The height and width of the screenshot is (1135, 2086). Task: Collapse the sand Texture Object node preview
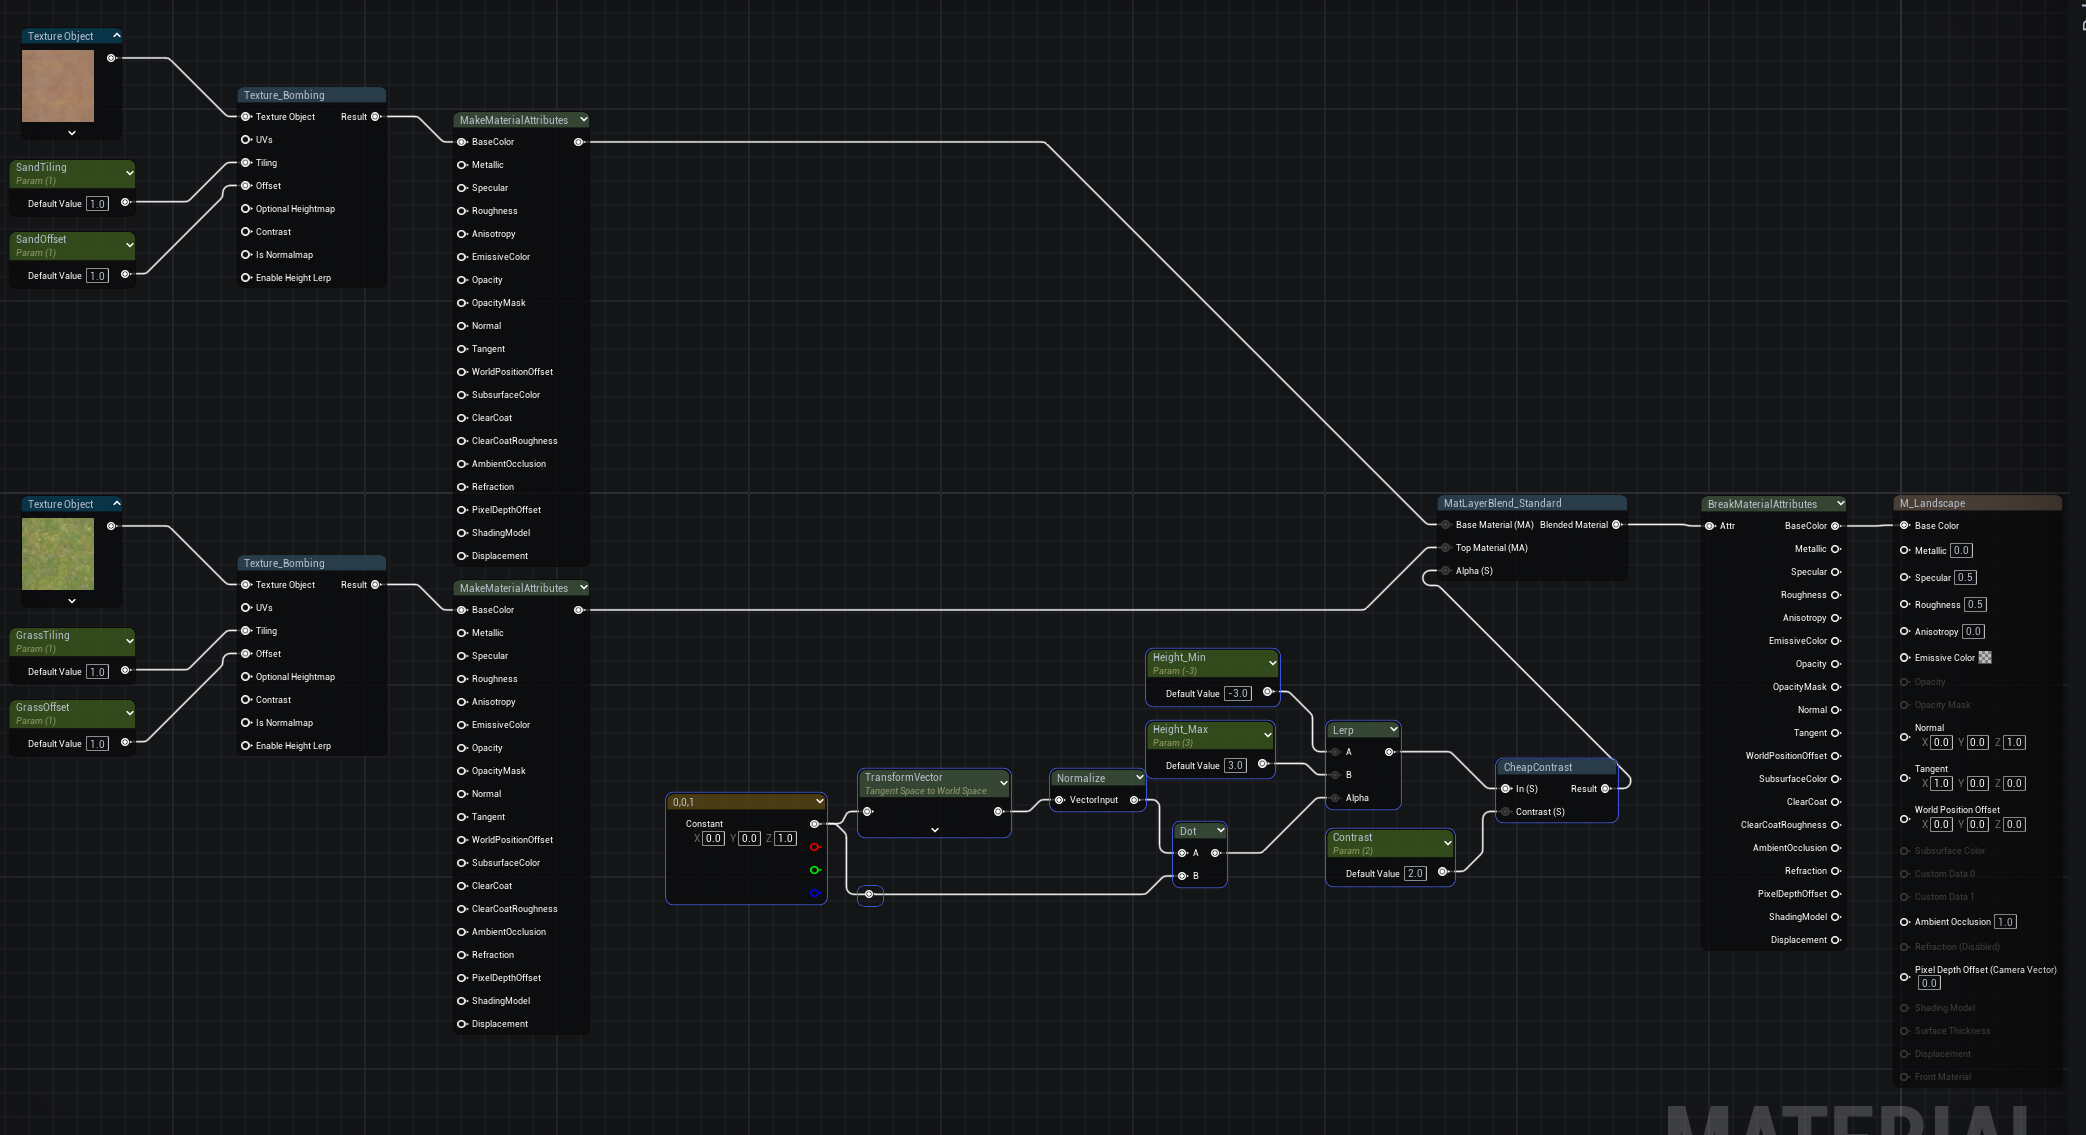117,36
